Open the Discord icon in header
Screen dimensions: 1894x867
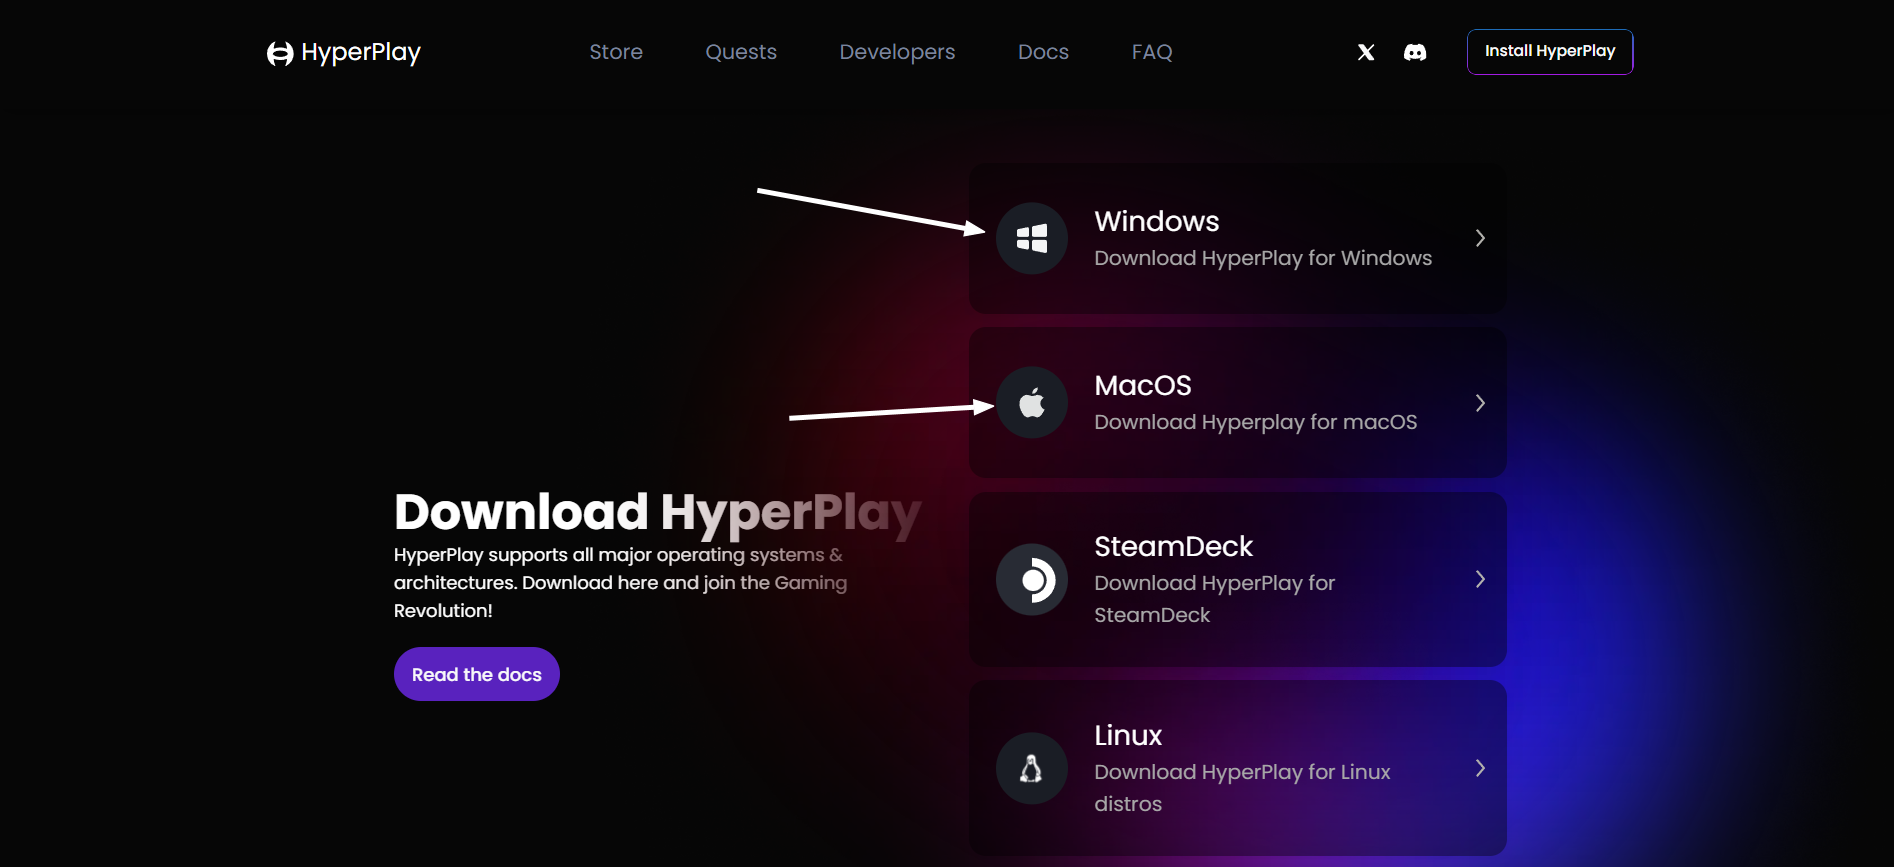pos(1415,52)
